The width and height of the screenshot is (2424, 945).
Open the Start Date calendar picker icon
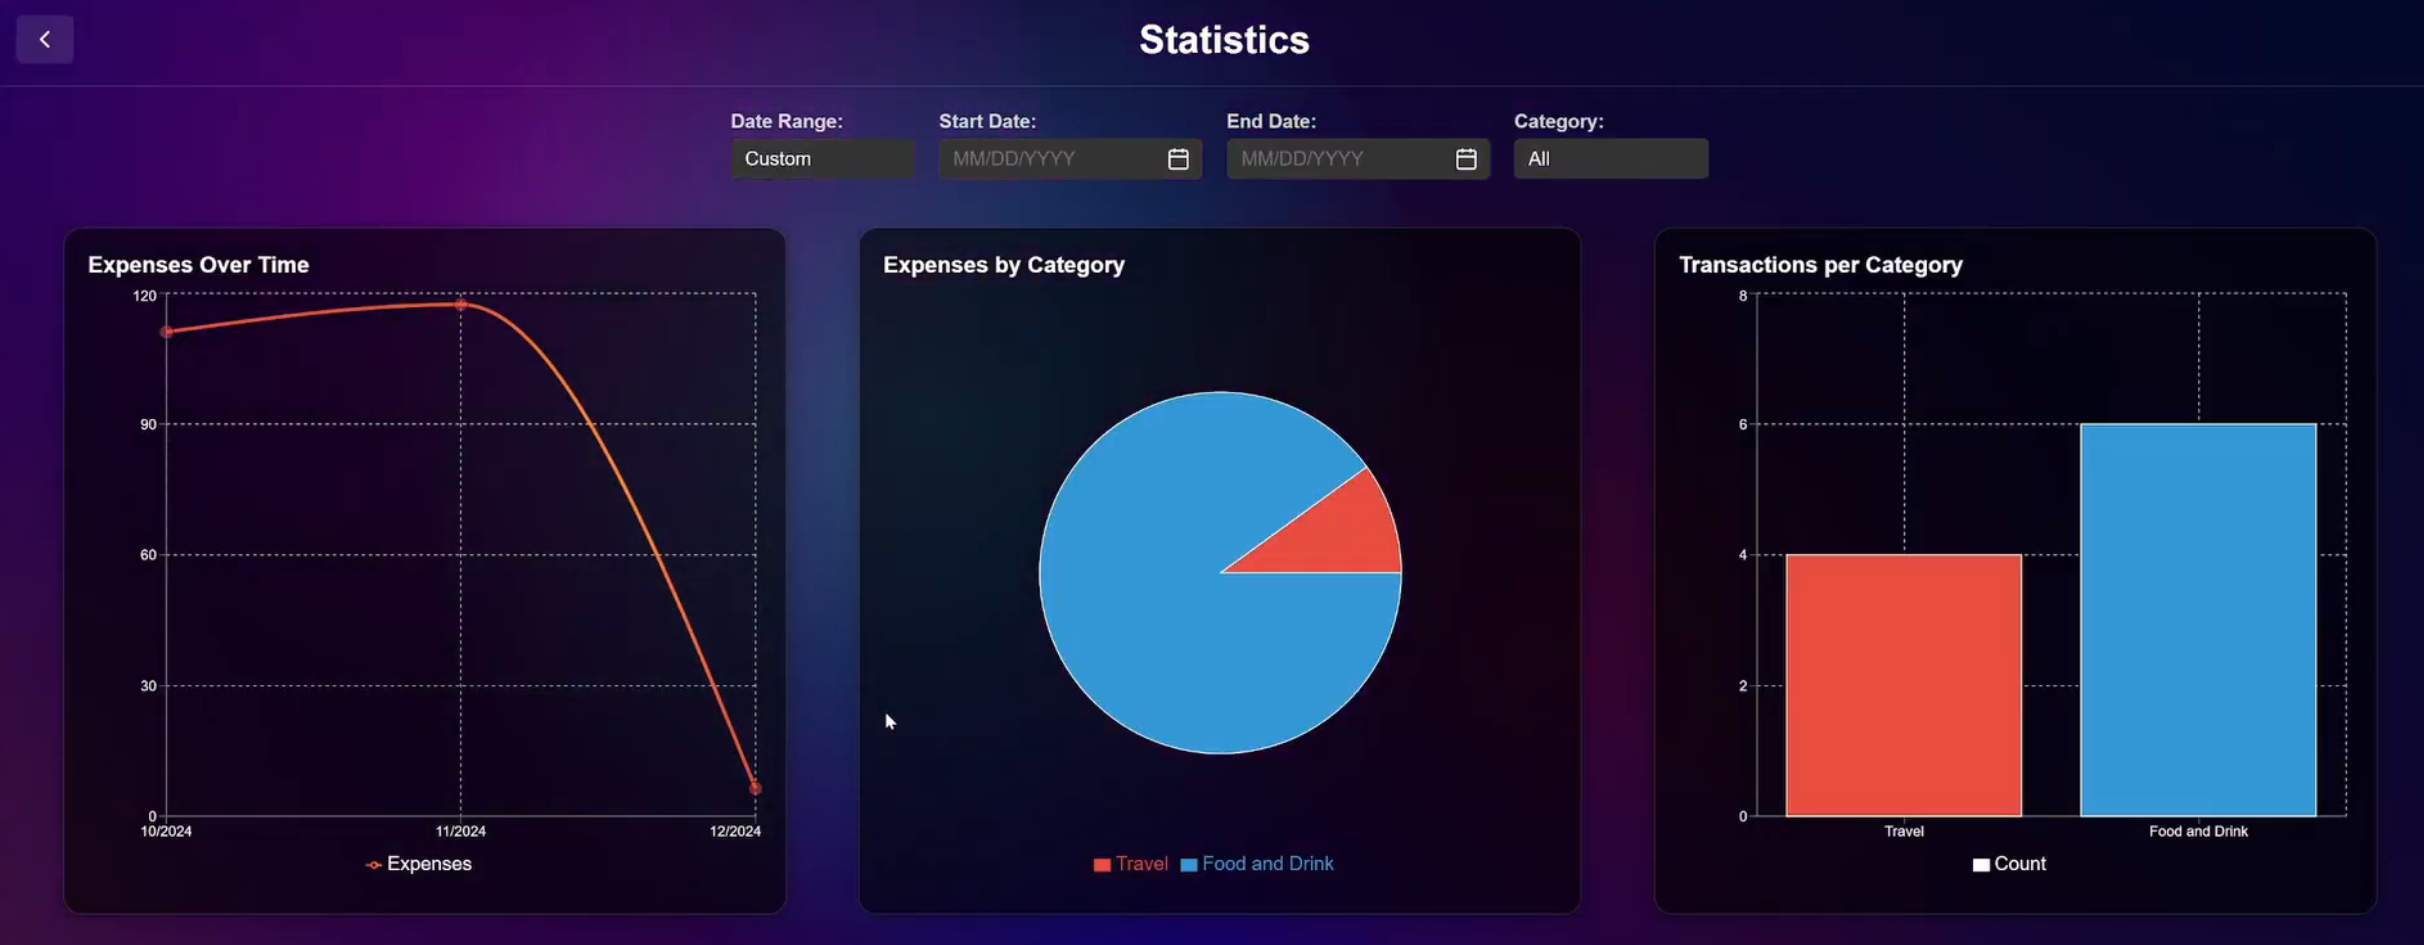[x=1177, y=159]
